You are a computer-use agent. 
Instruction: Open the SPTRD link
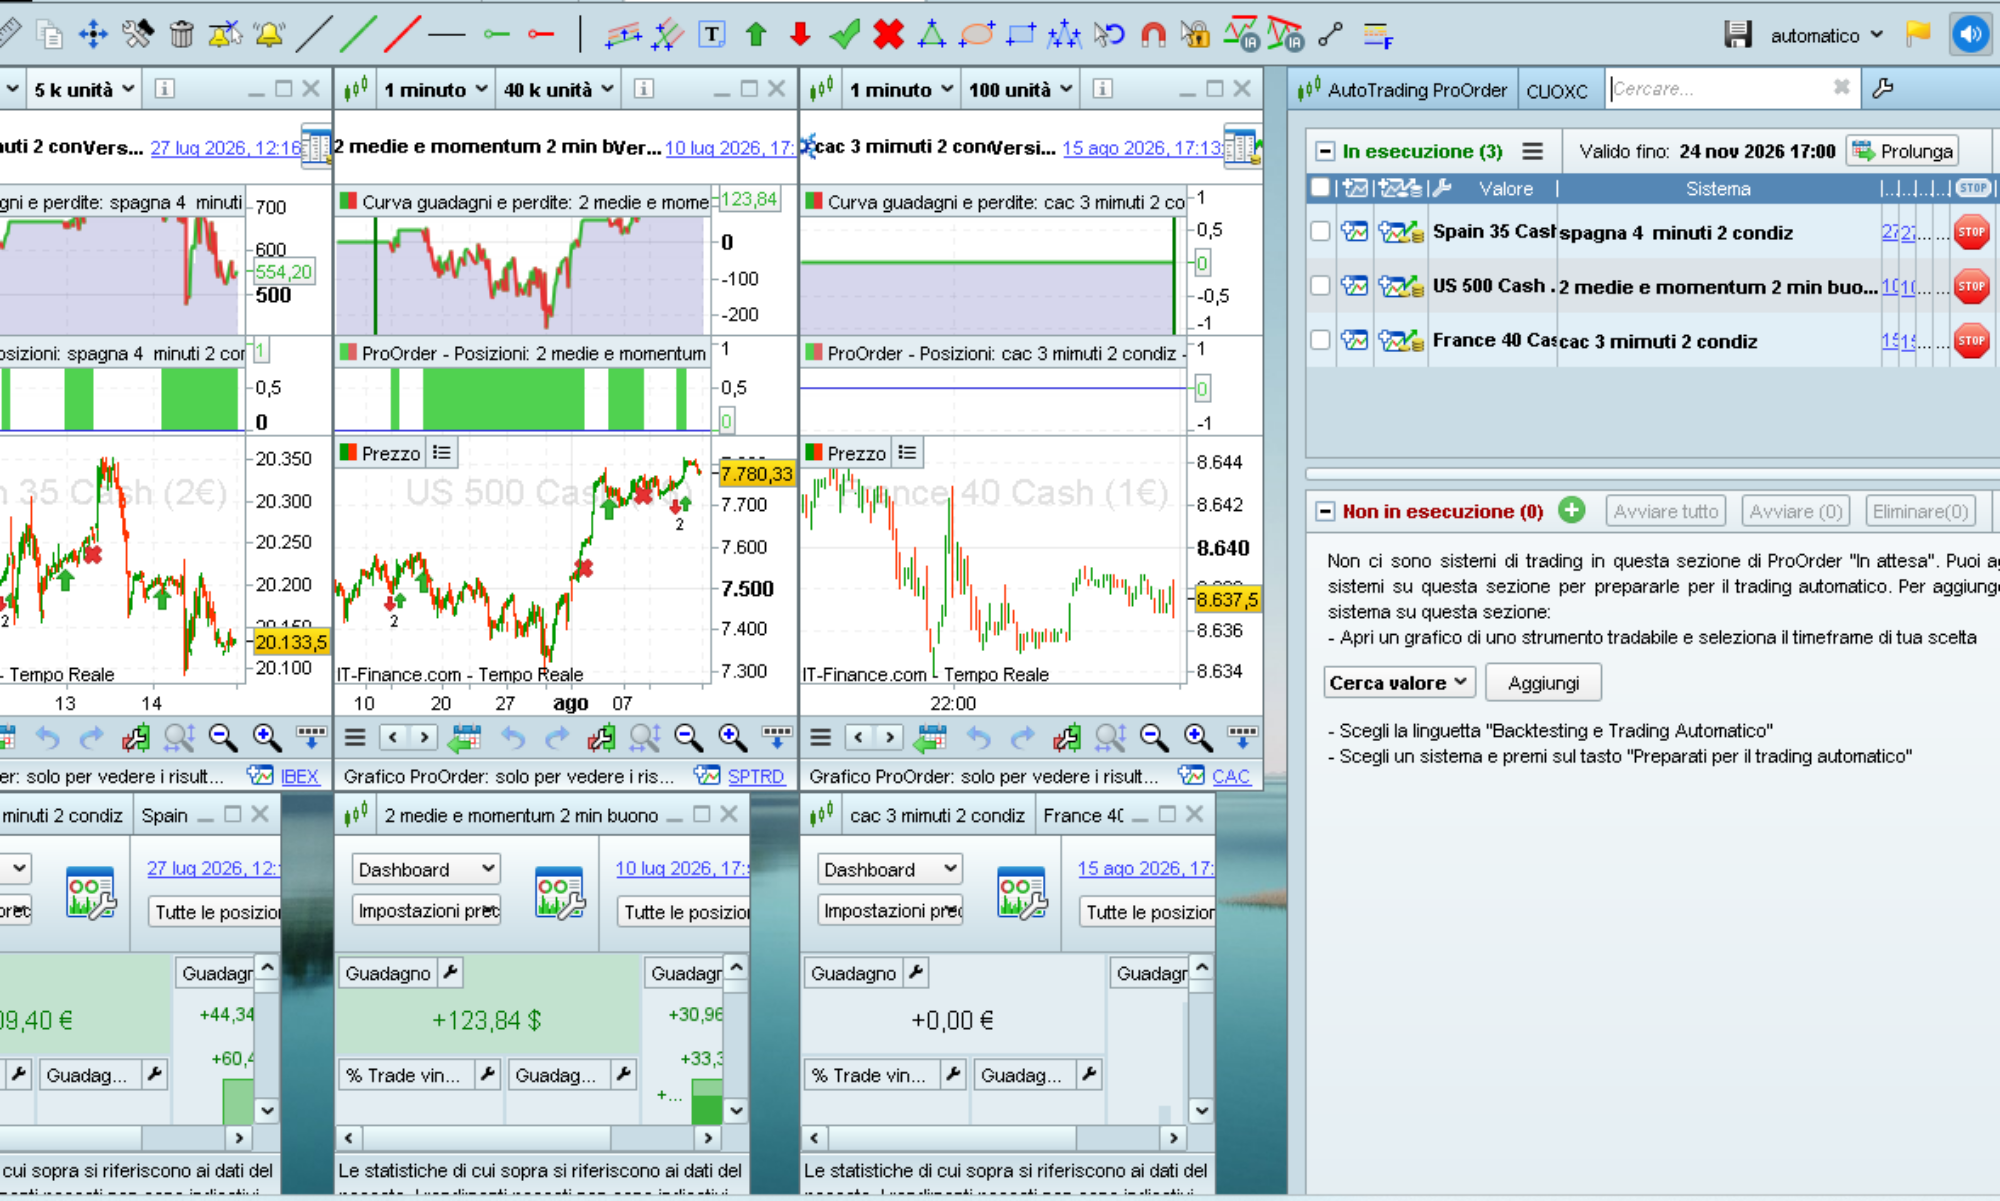(x=755, y=776)
